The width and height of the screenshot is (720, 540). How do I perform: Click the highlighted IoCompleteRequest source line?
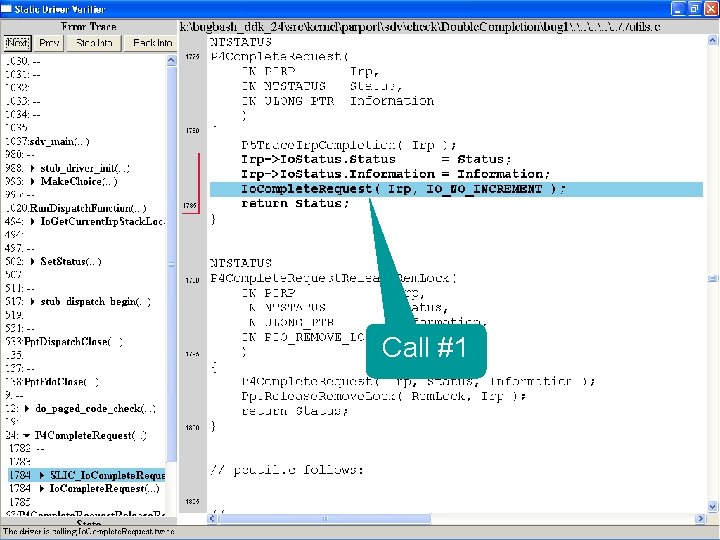[x=456, y=189]
